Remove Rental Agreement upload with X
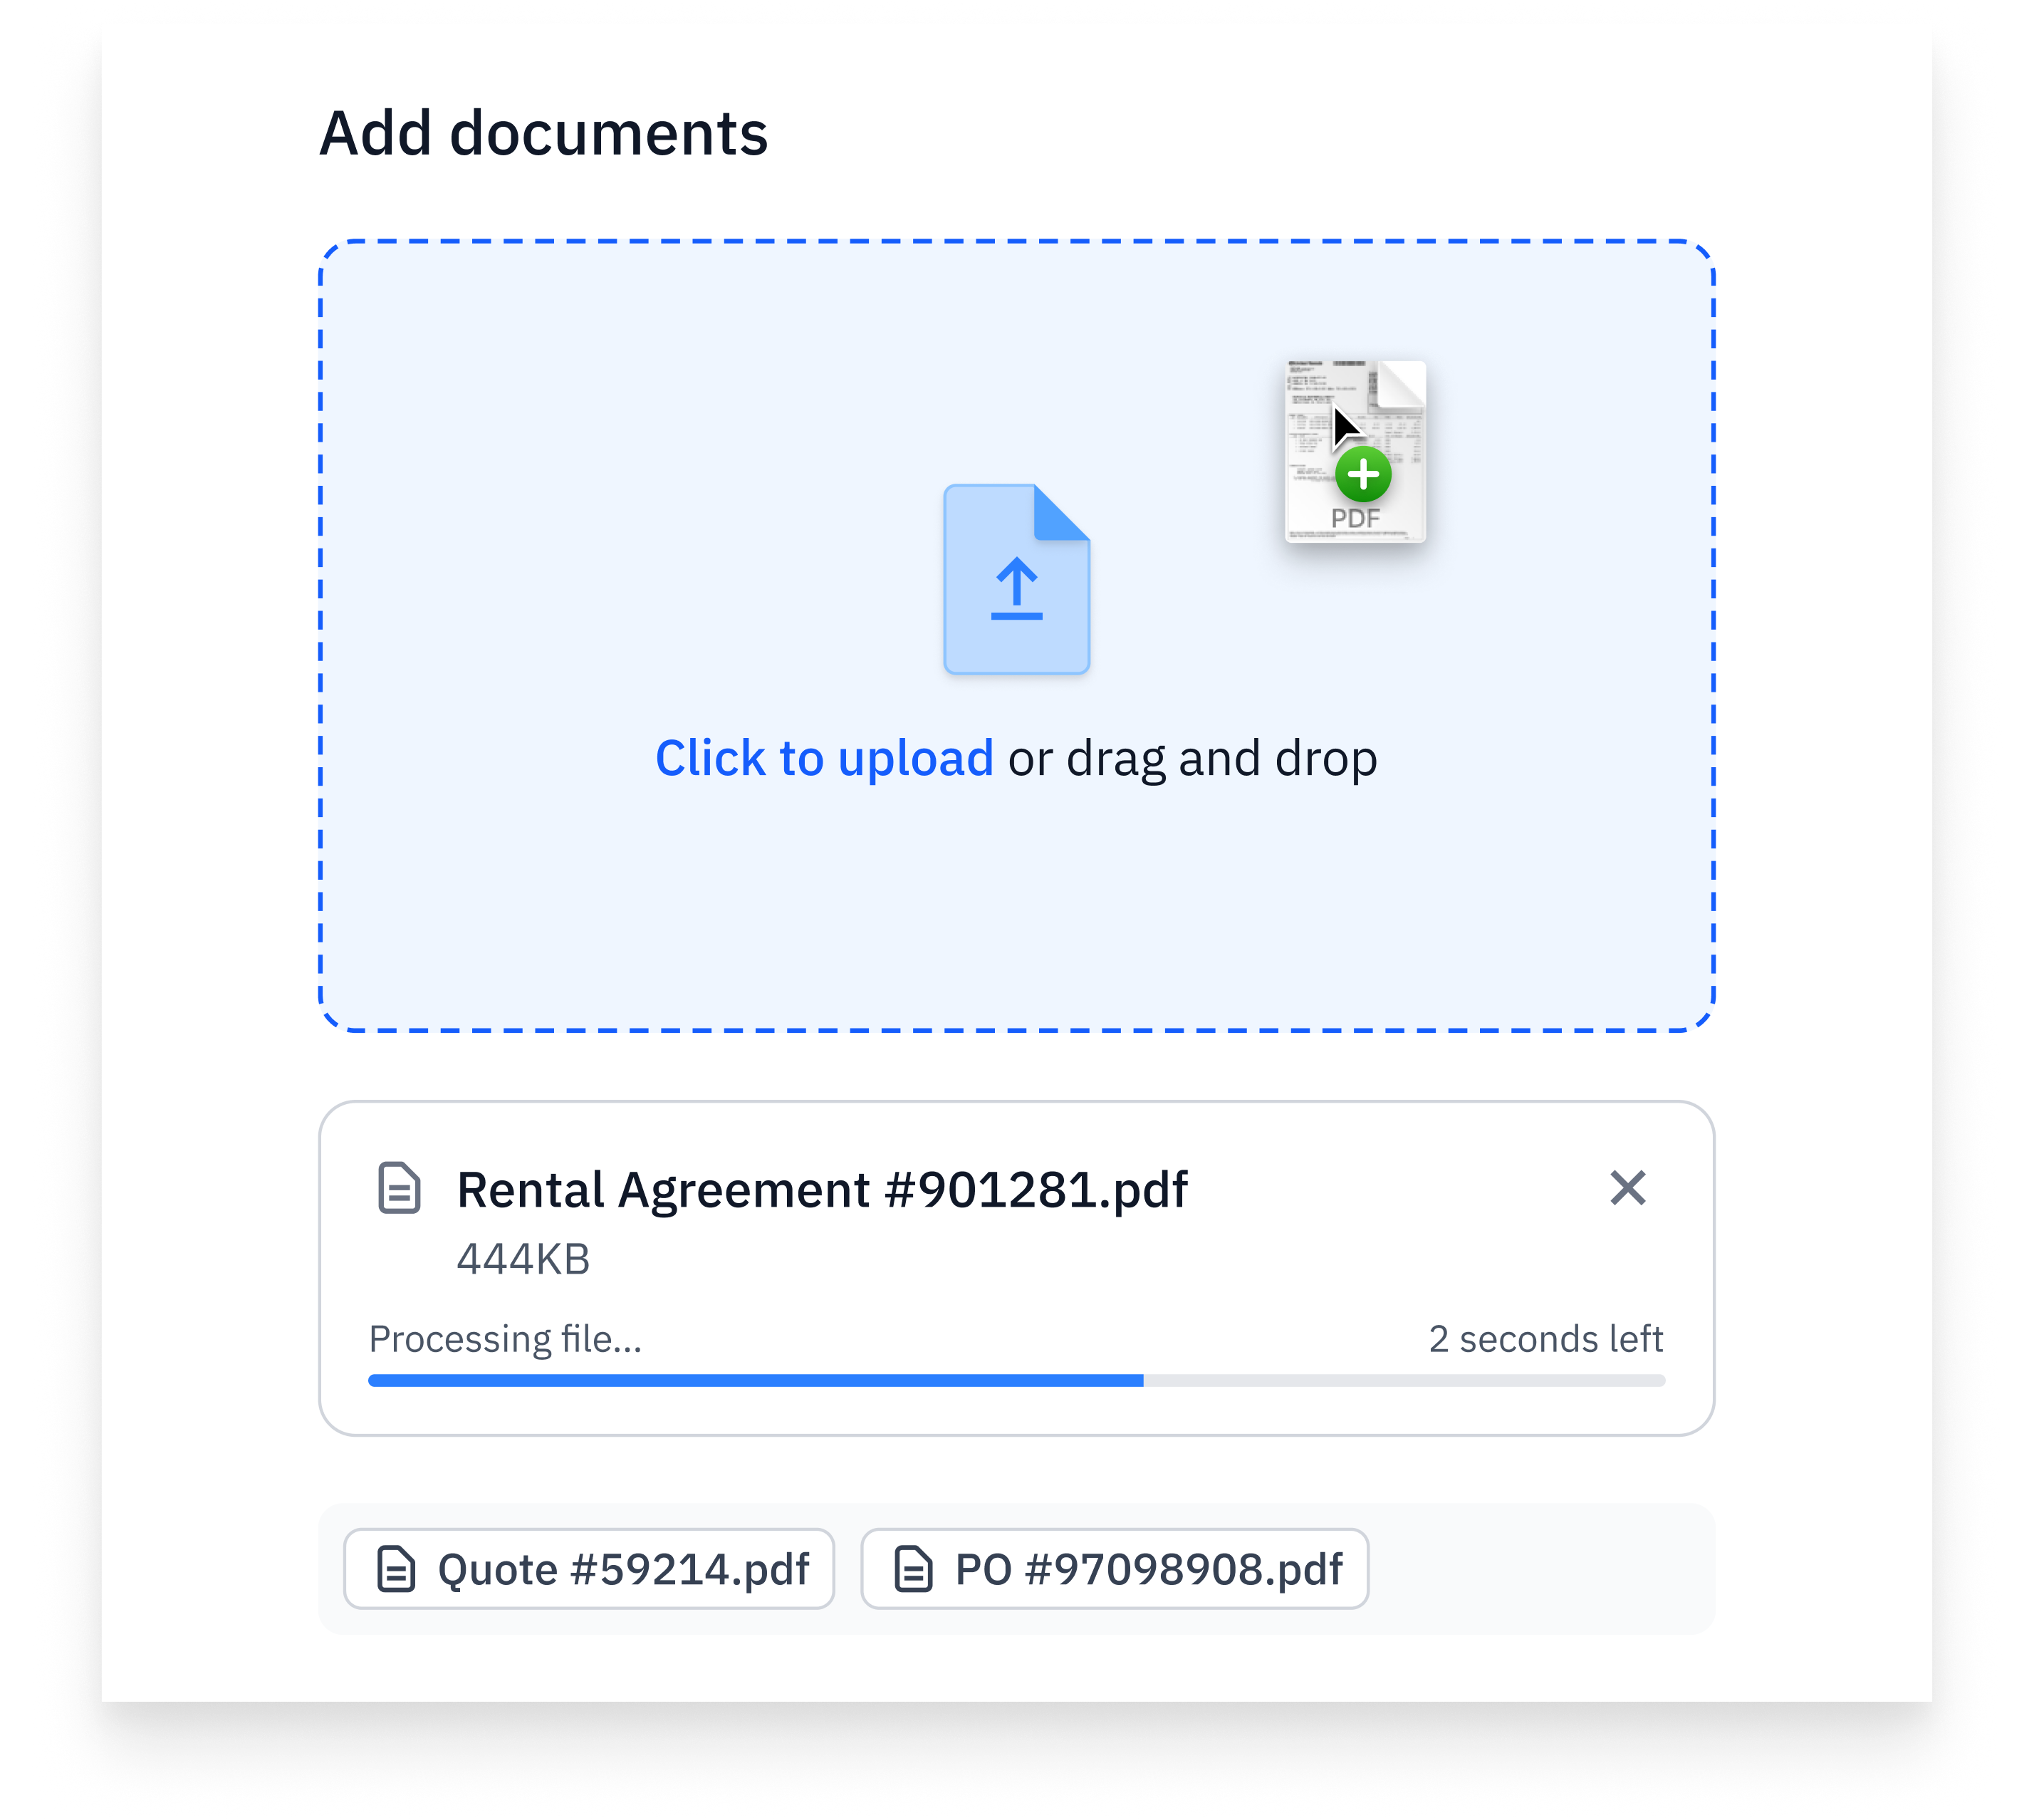 click(x=1627, y=1188)
